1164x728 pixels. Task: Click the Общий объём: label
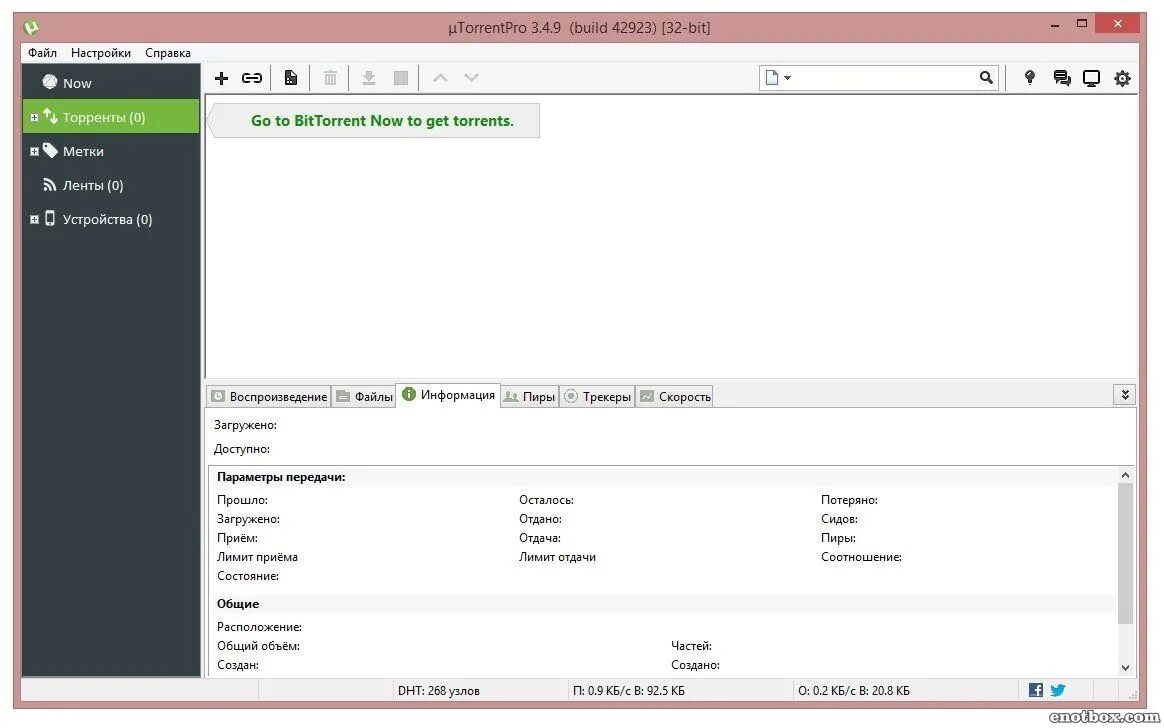pos(258,646)
